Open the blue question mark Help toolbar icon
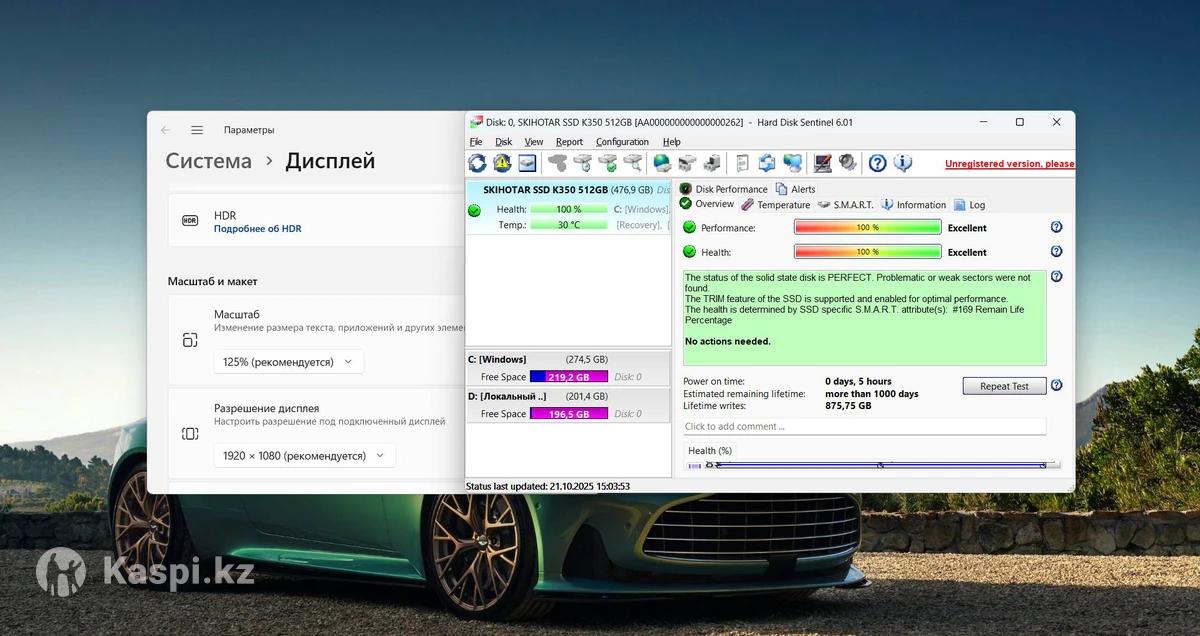Image resolution: width=1200 pixels, height=636 pixels. tap(877, 163)
